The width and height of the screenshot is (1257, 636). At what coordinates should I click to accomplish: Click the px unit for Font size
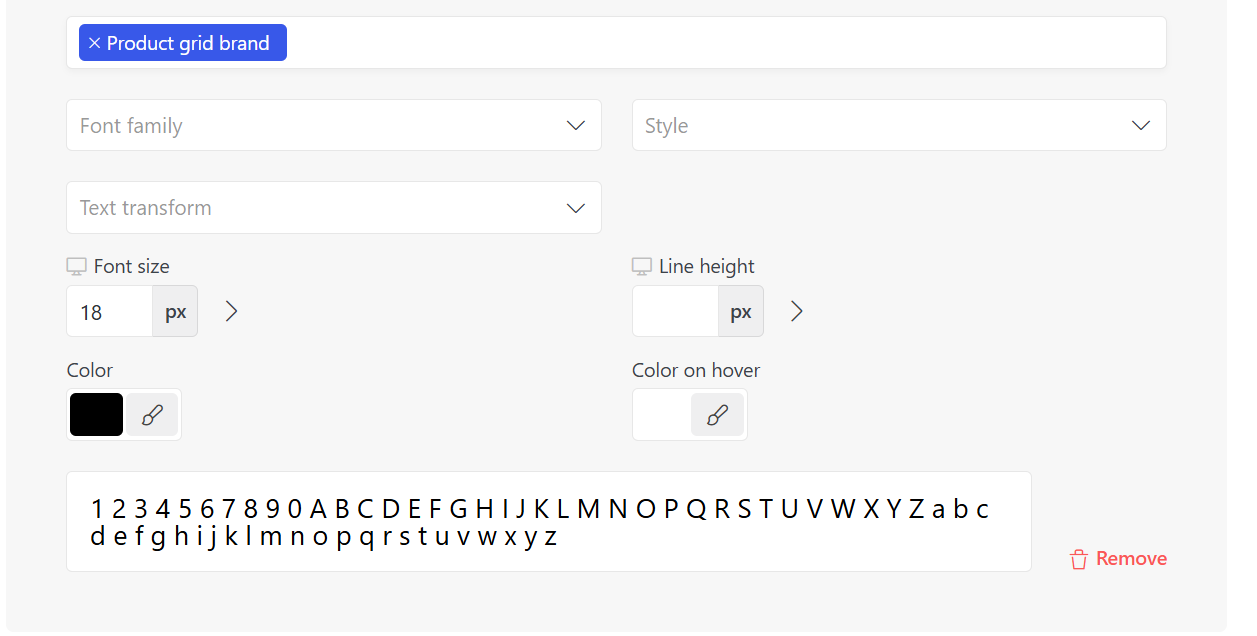point(176,312)
